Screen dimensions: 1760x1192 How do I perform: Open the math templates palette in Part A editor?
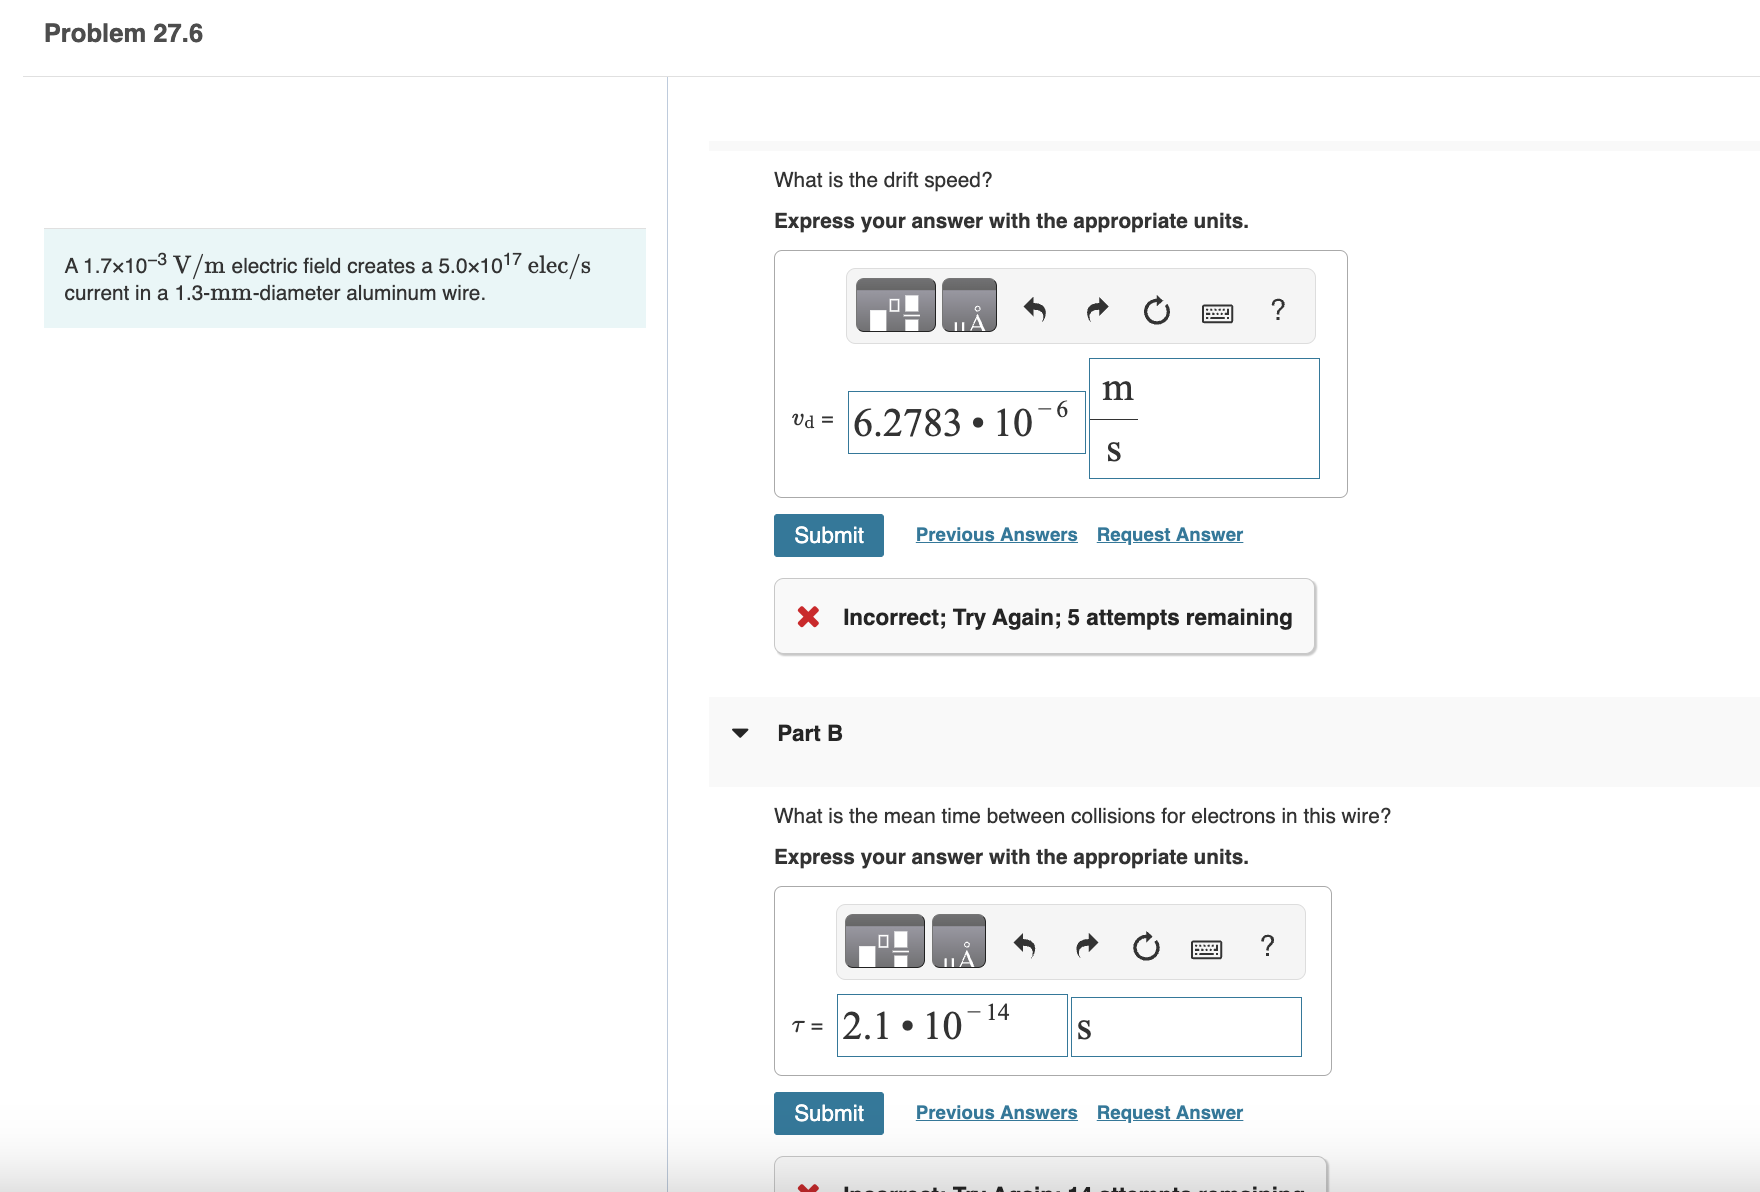tap(895, 305)
